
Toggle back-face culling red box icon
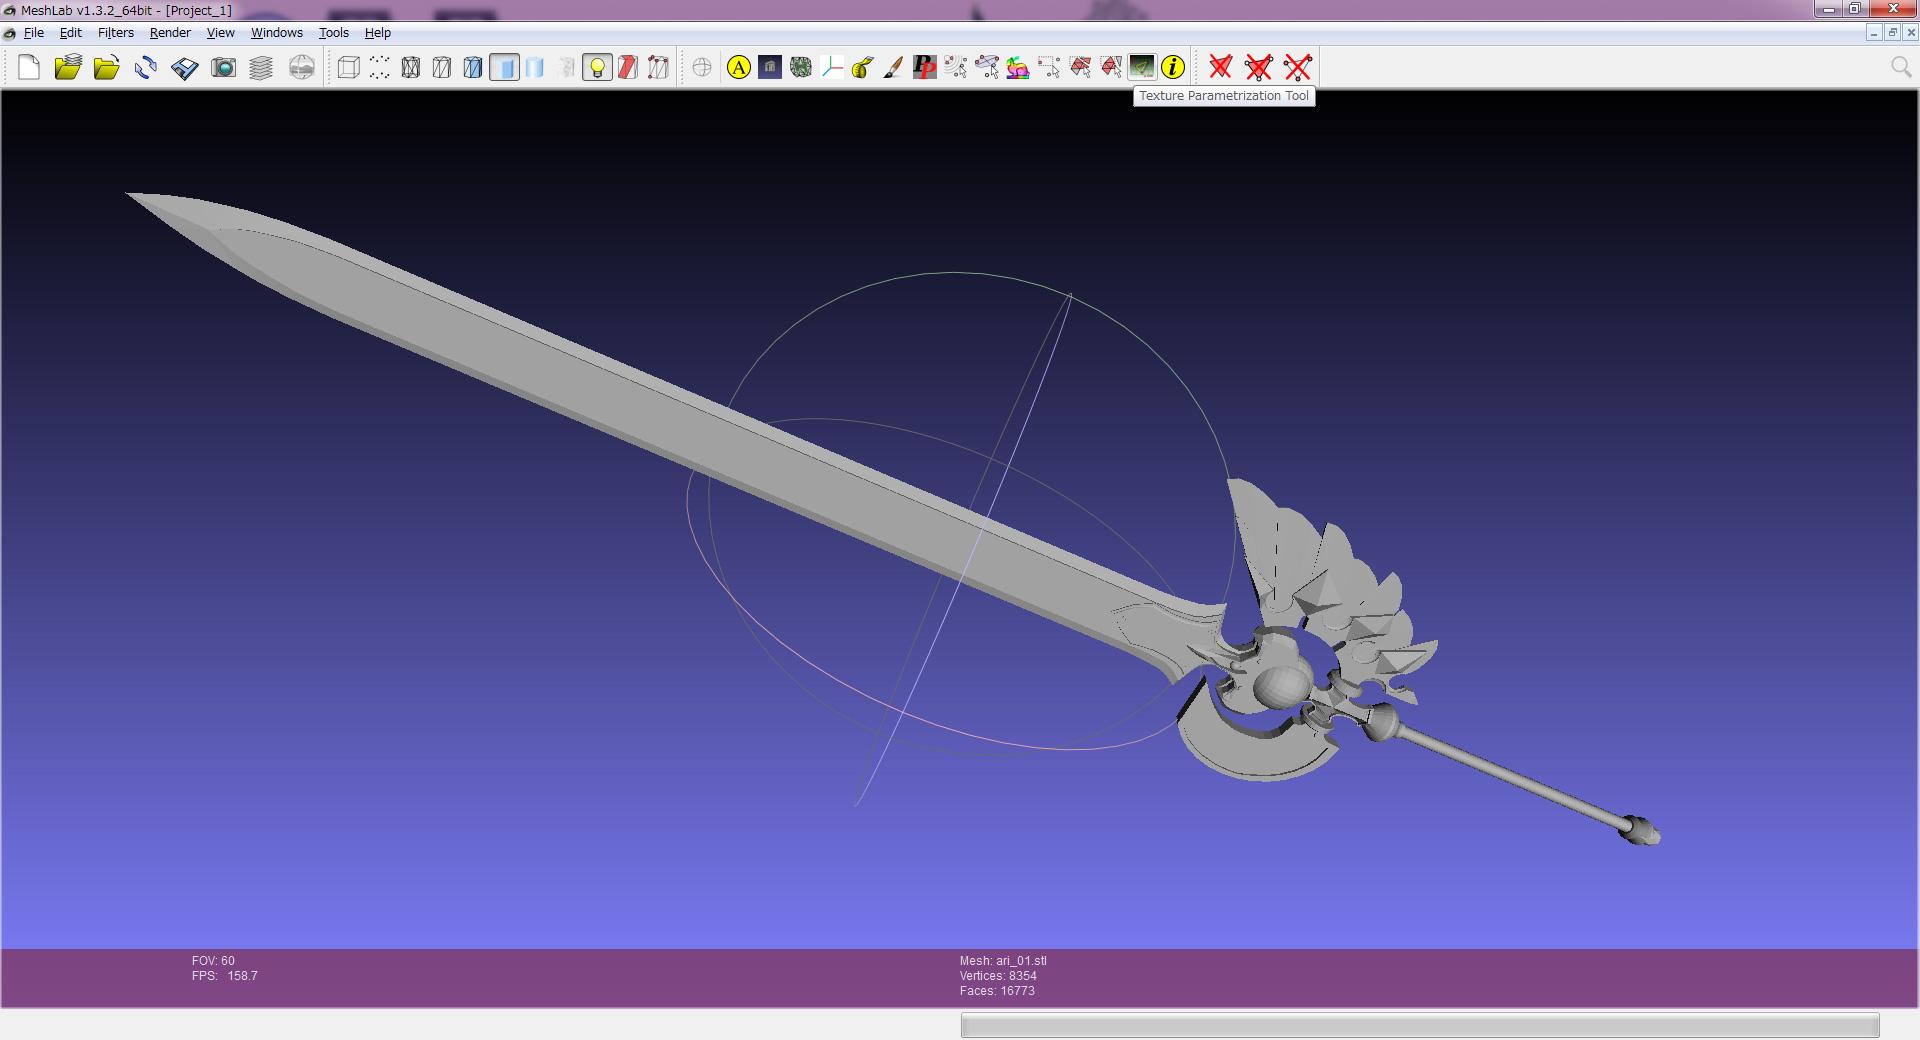(628, 67)
